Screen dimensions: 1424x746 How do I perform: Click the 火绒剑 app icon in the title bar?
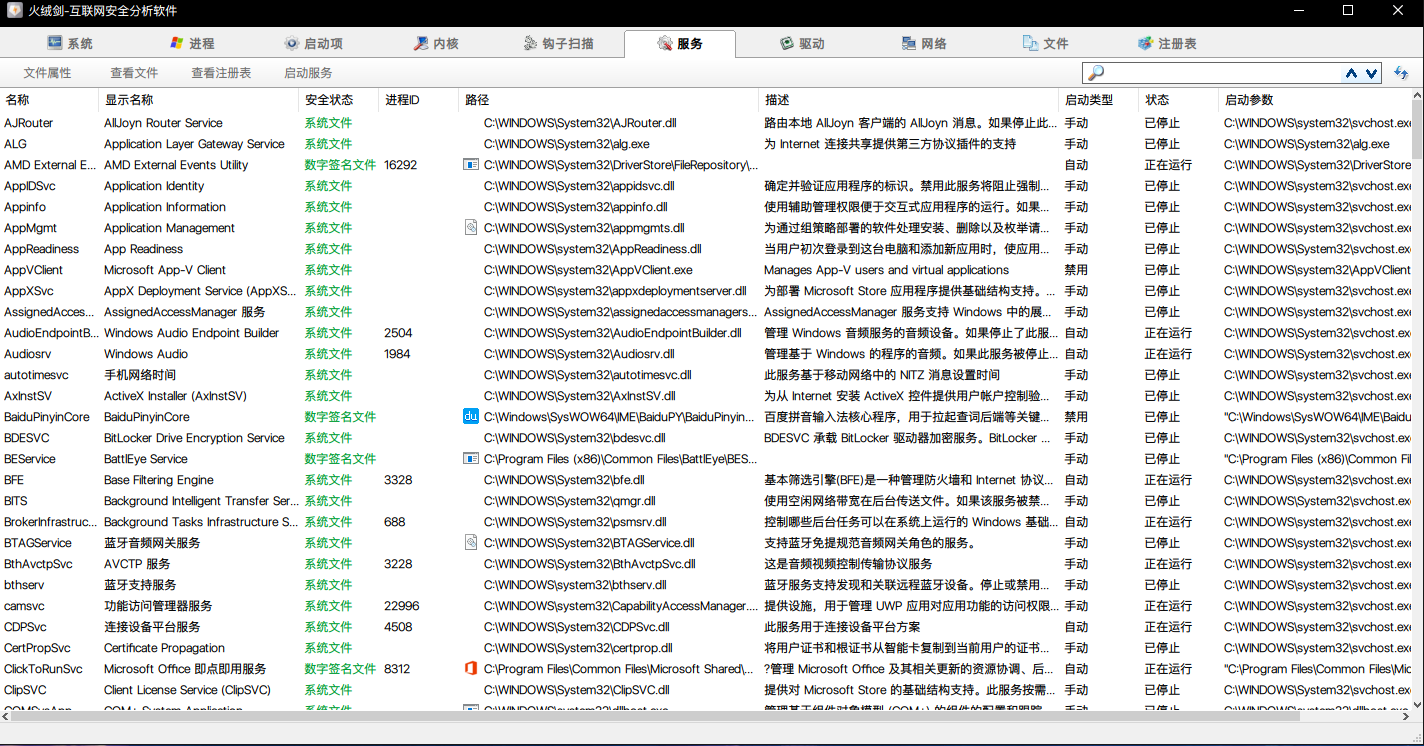14,10
